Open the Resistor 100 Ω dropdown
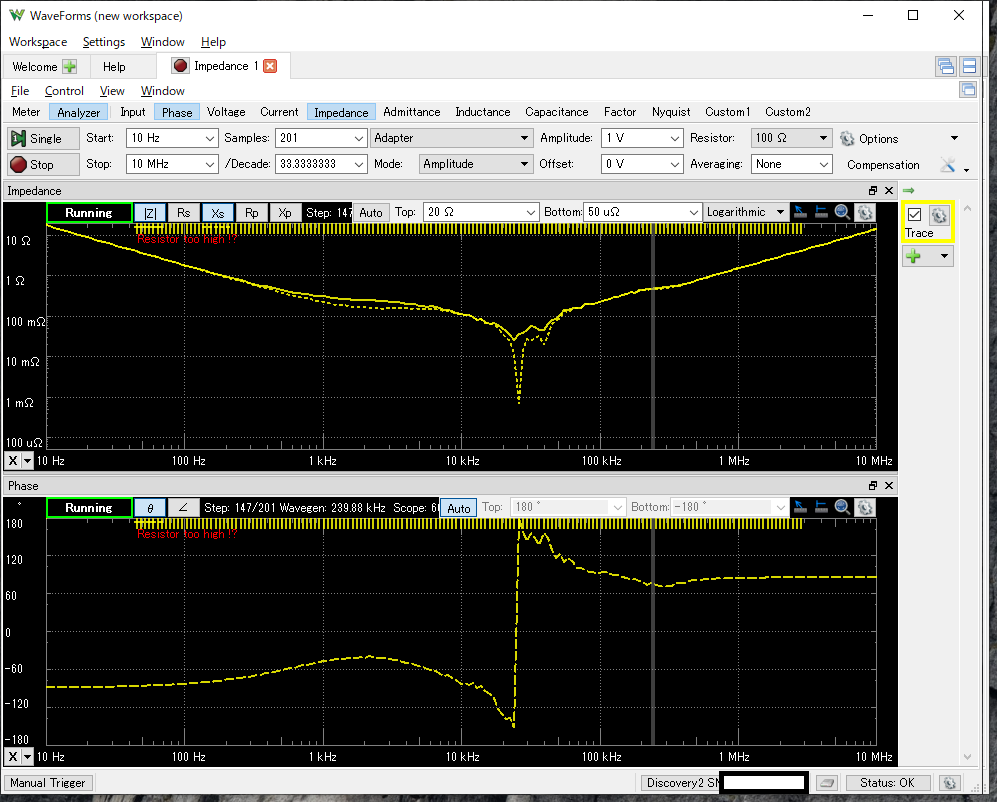The image size is (997, 802). click(x=792, y=138)
